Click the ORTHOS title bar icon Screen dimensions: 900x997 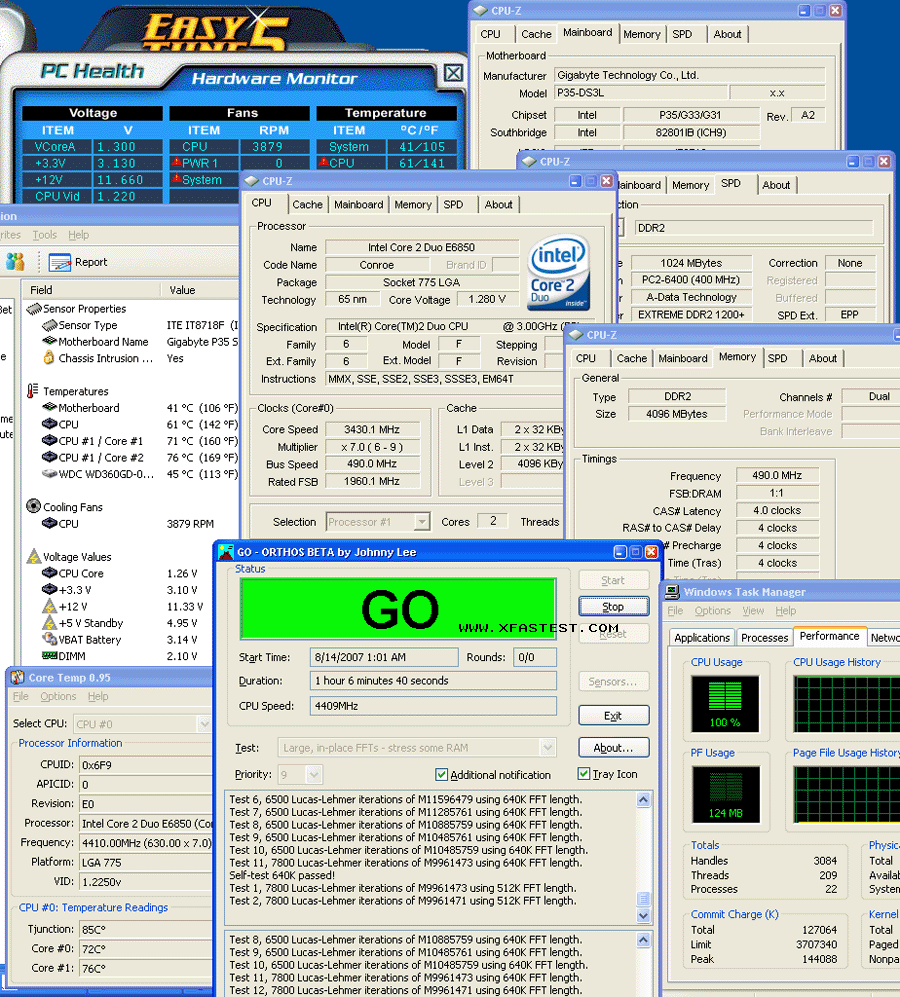[x=226, y=552]
